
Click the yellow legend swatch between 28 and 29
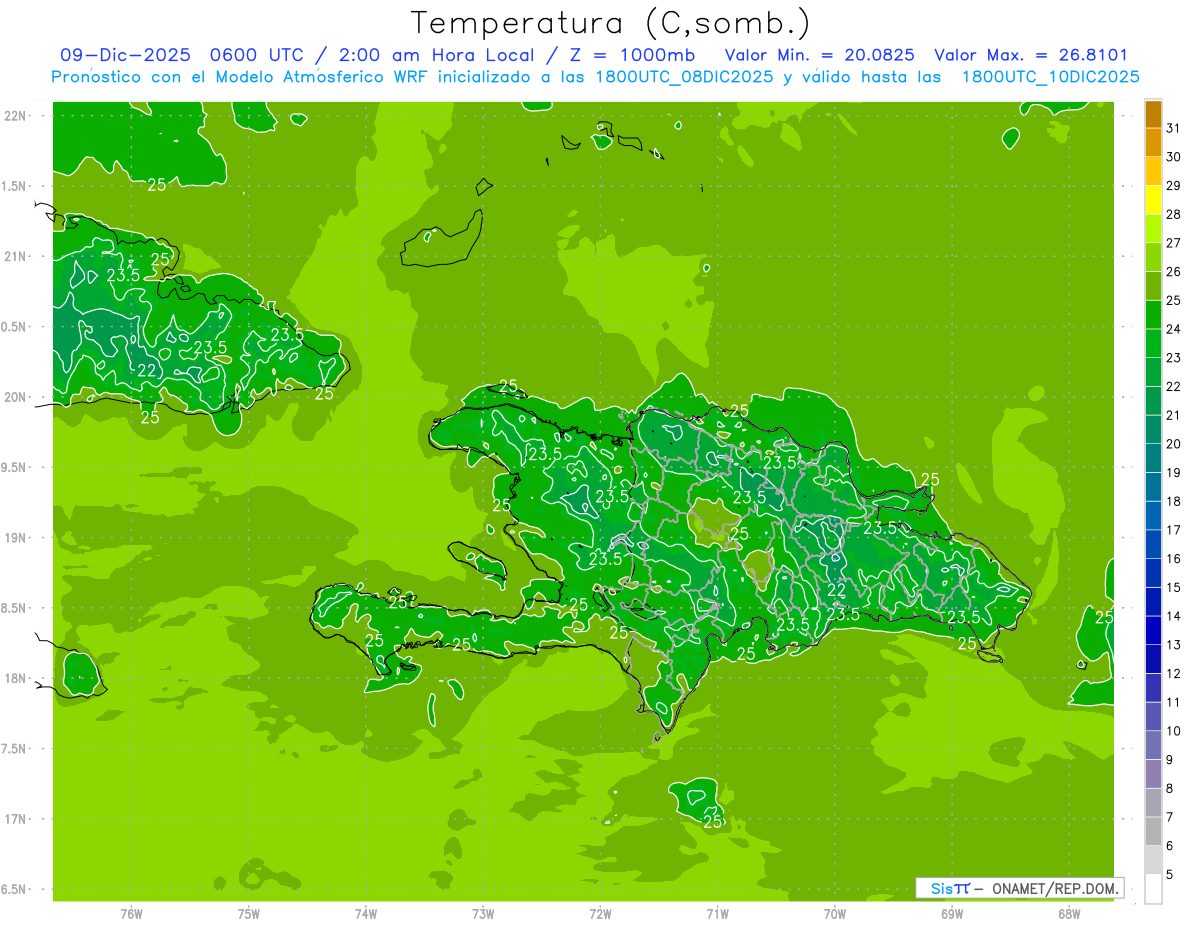click(1153, 200)
